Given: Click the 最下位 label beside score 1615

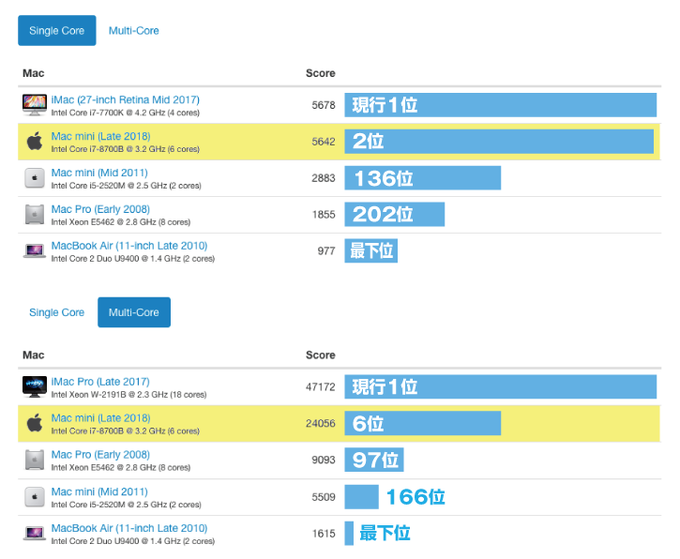Looking at the screenshot, I should (385, 533).
